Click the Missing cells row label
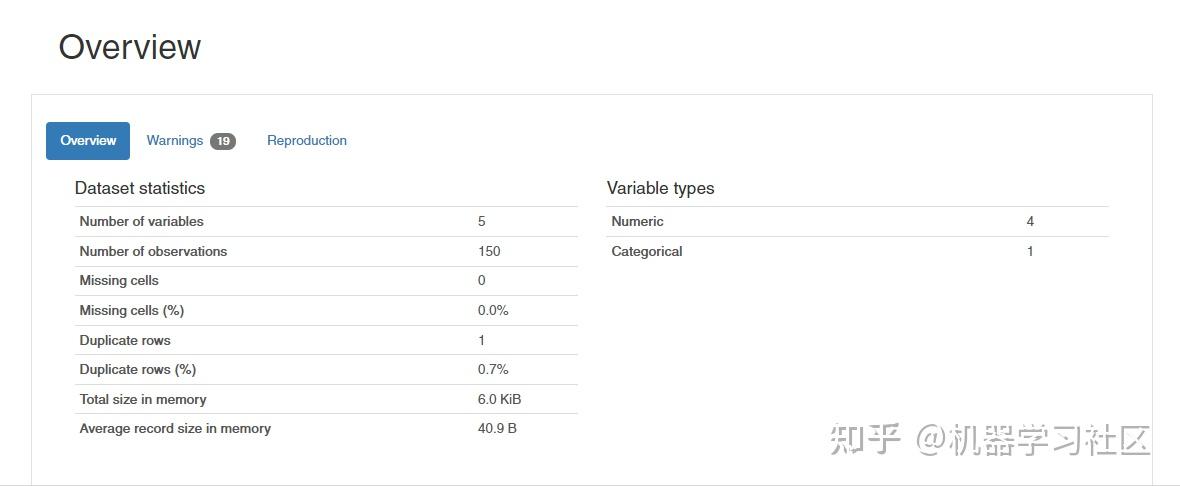Image resolution: width=1180 pixels, height=486 pixels. click(119, 281)
